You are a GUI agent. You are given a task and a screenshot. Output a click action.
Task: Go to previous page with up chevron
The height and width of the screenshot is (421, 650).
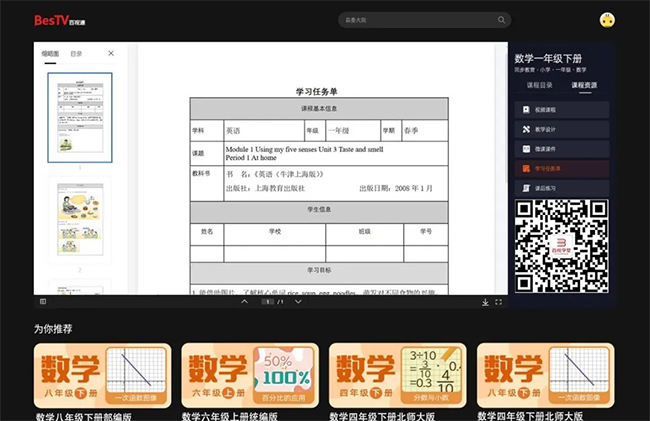tap(245, 302)
